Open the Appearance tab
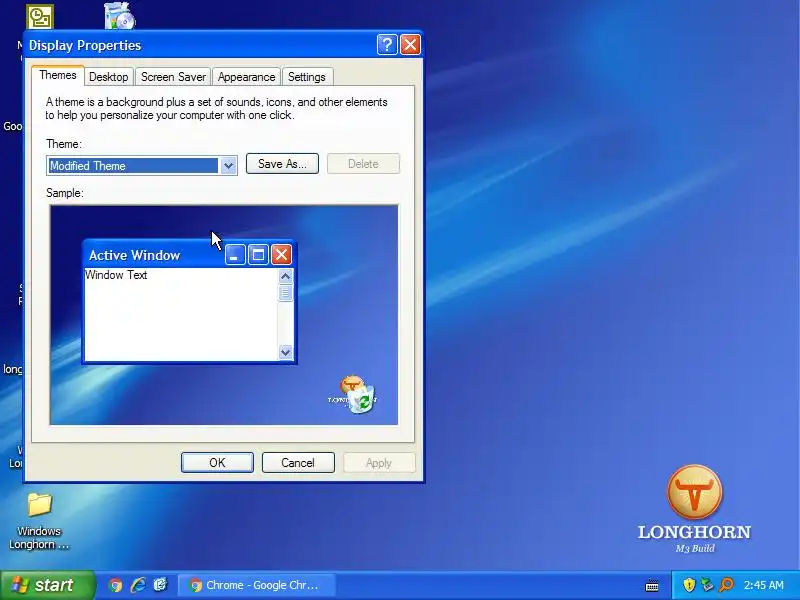Screen dimensions: 800x600 pyautogui.click(x=246, y=77)
